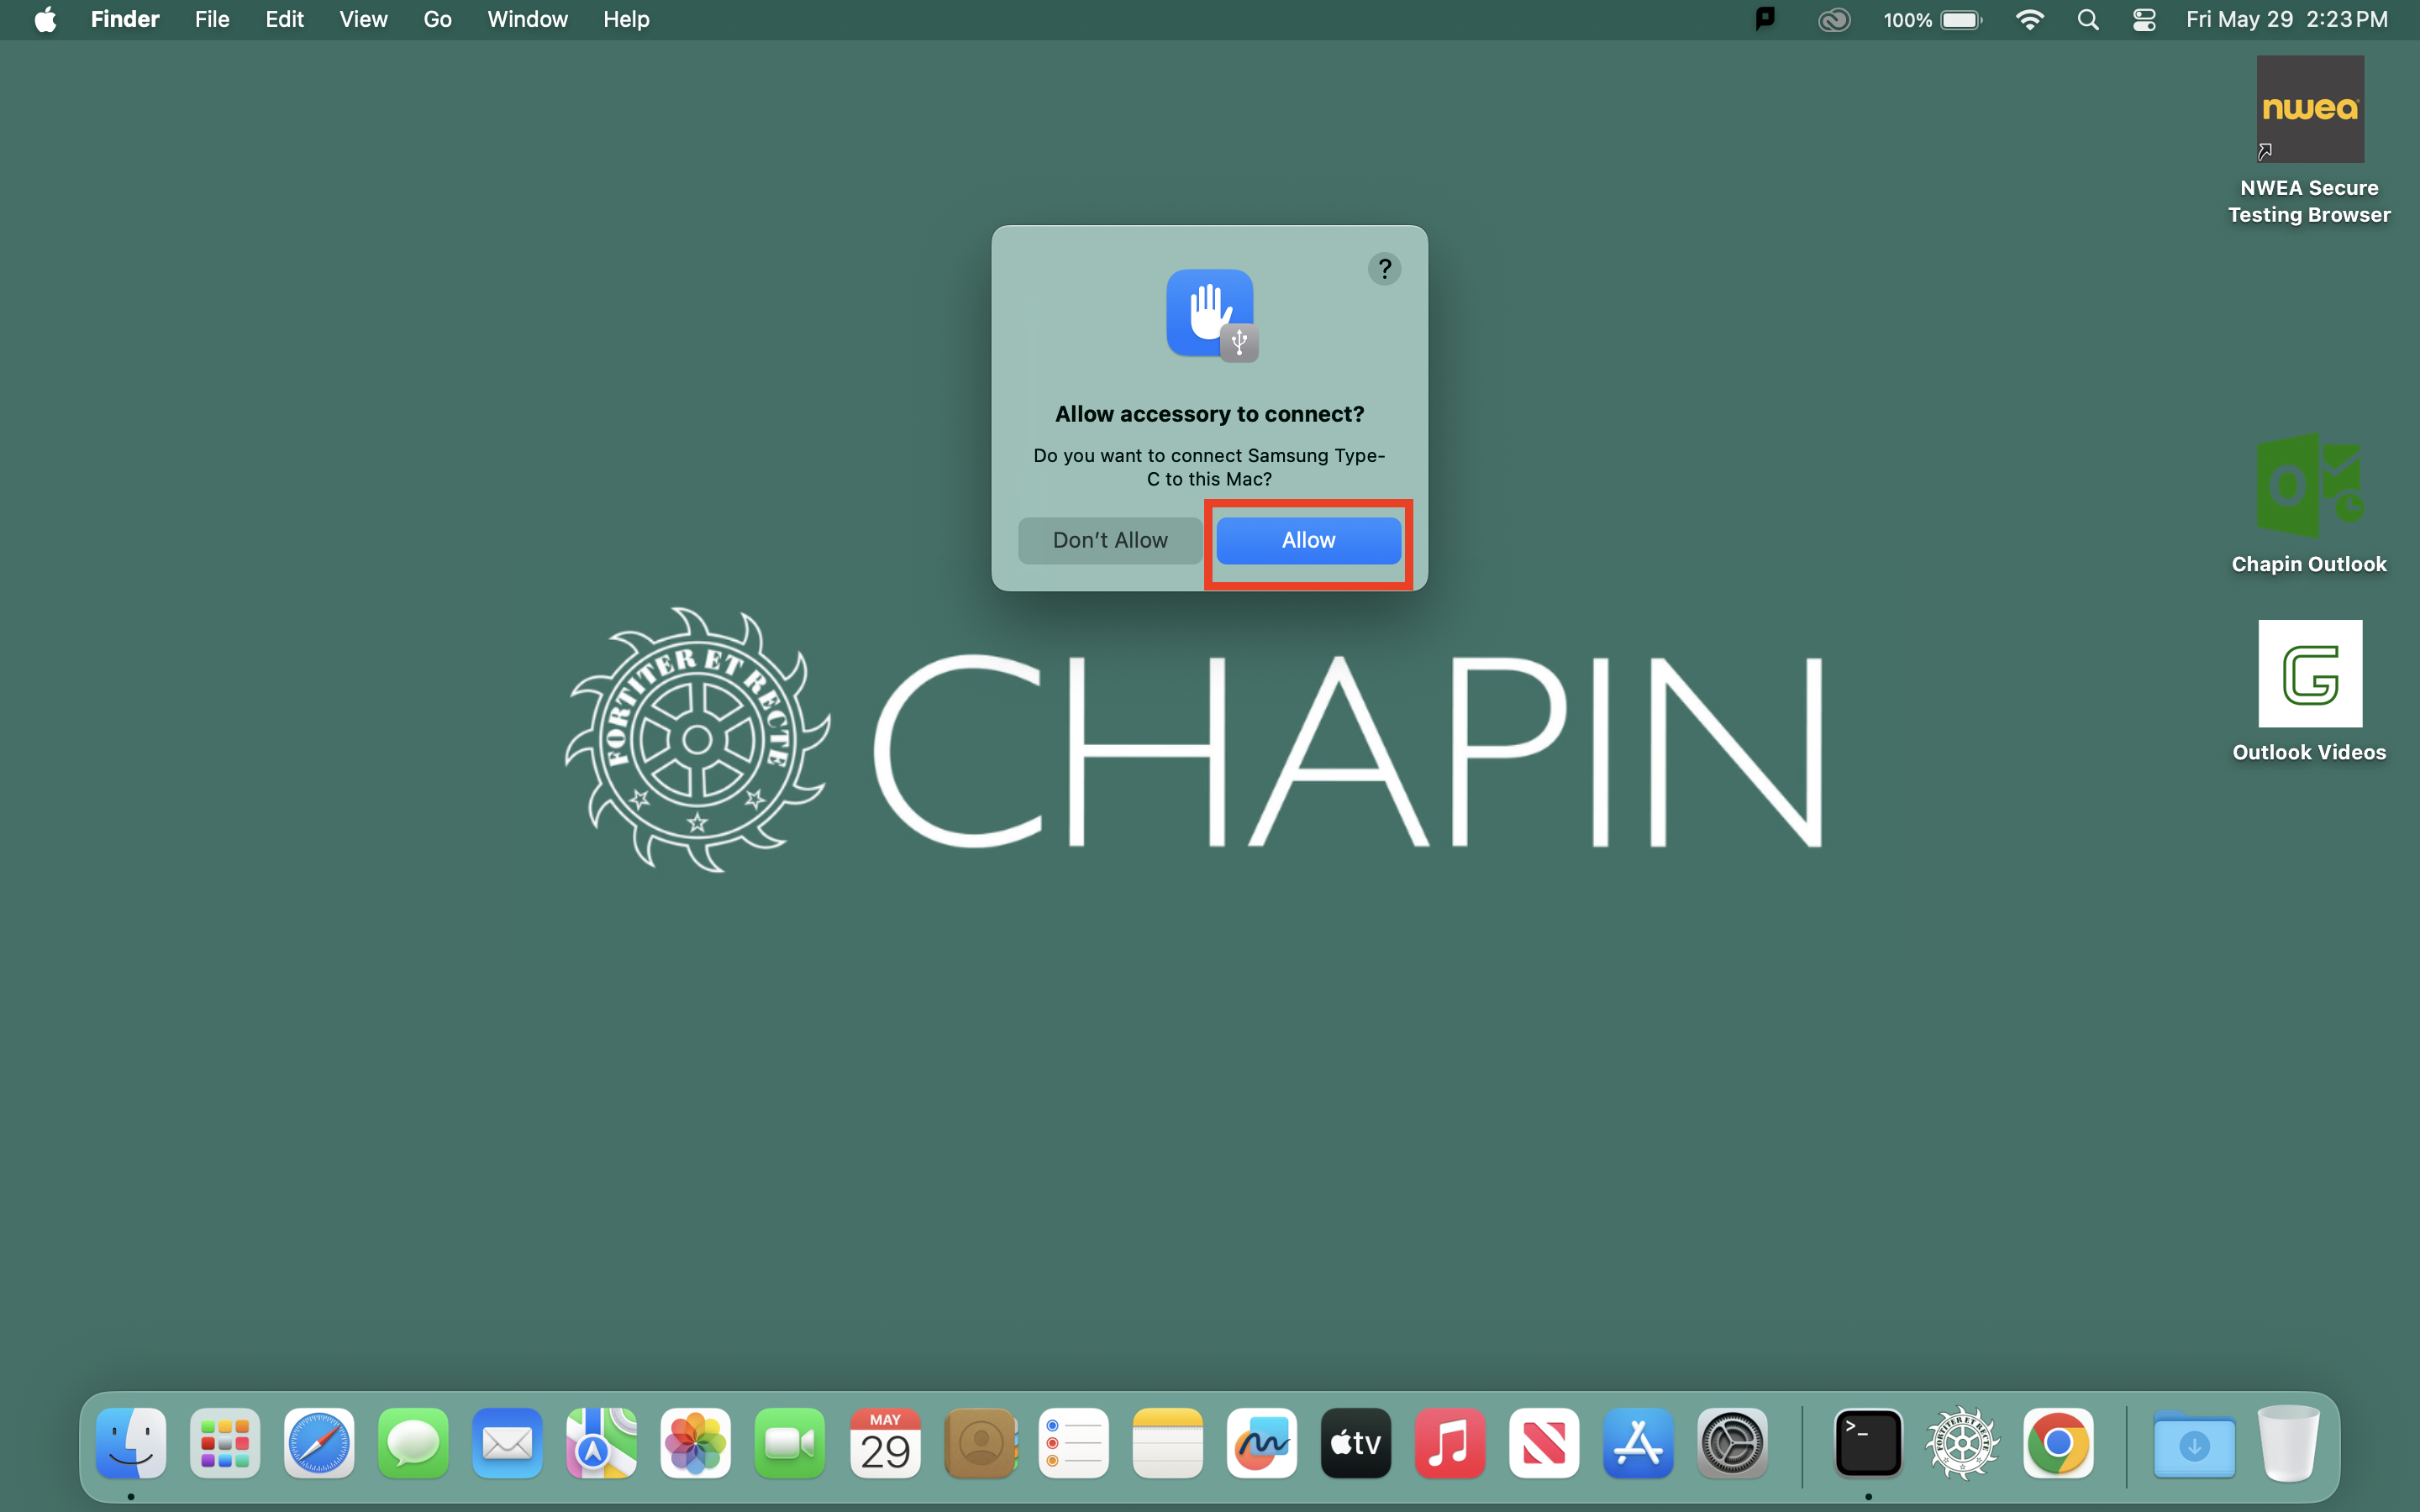Select the Chapin Outlook desktop icon
Image resolution: width=2420 pixels, height=1512 pixels.
click(2310, 504)
